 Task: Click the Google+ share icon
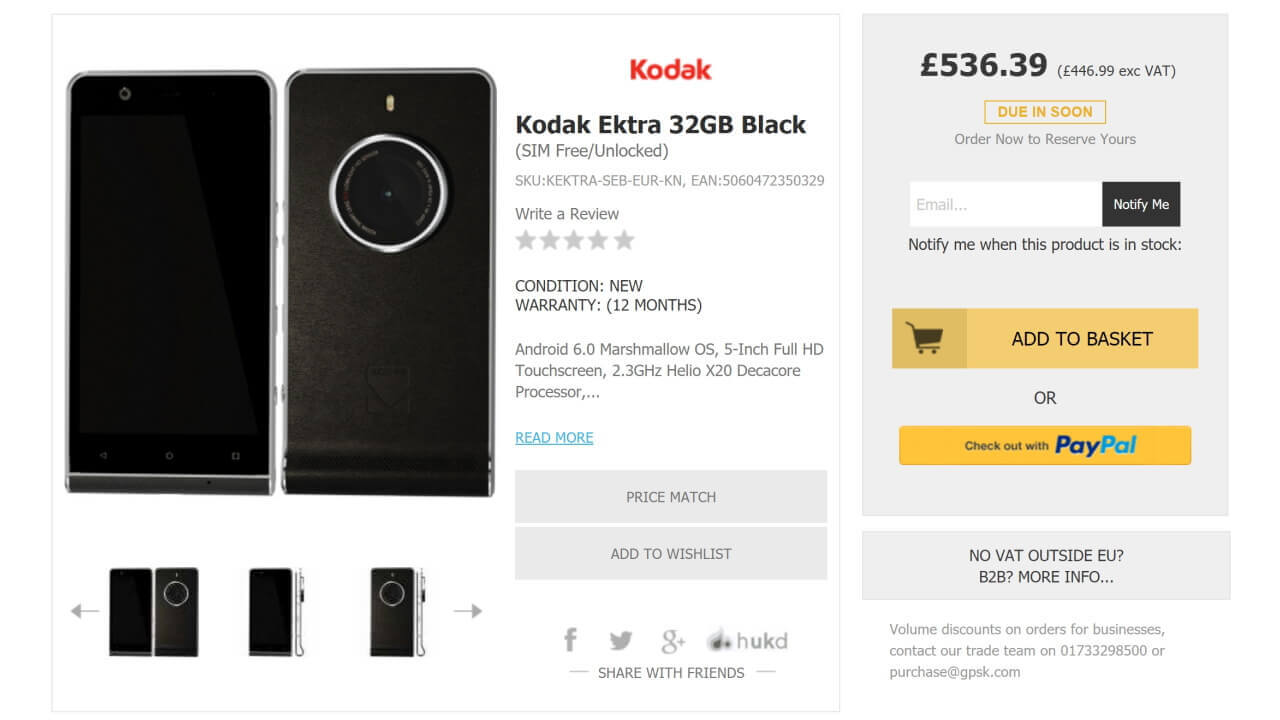pos(673,639)
